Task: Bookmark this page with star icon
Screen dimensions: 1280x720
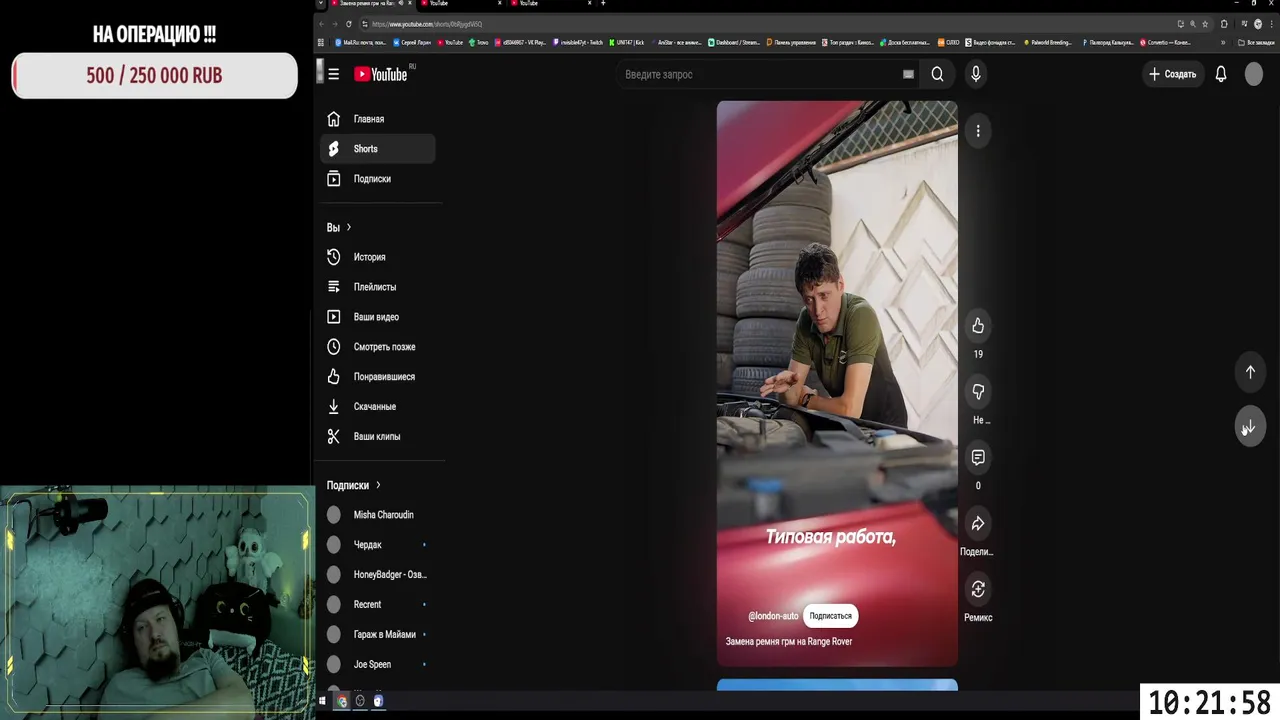Action: click(x=1205, y=24)
